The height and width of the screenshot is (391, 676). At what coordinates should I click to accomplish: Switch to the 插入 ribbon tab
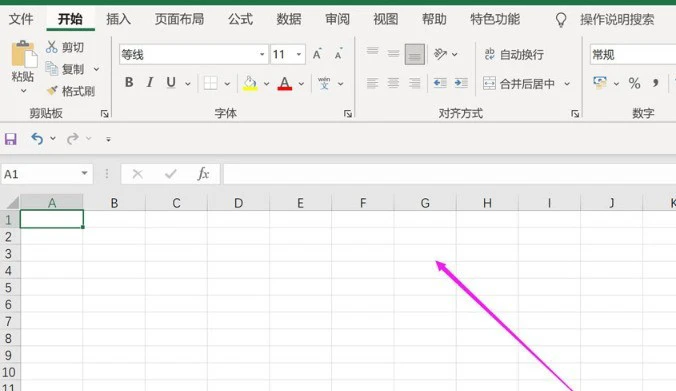tap(119, 19)
